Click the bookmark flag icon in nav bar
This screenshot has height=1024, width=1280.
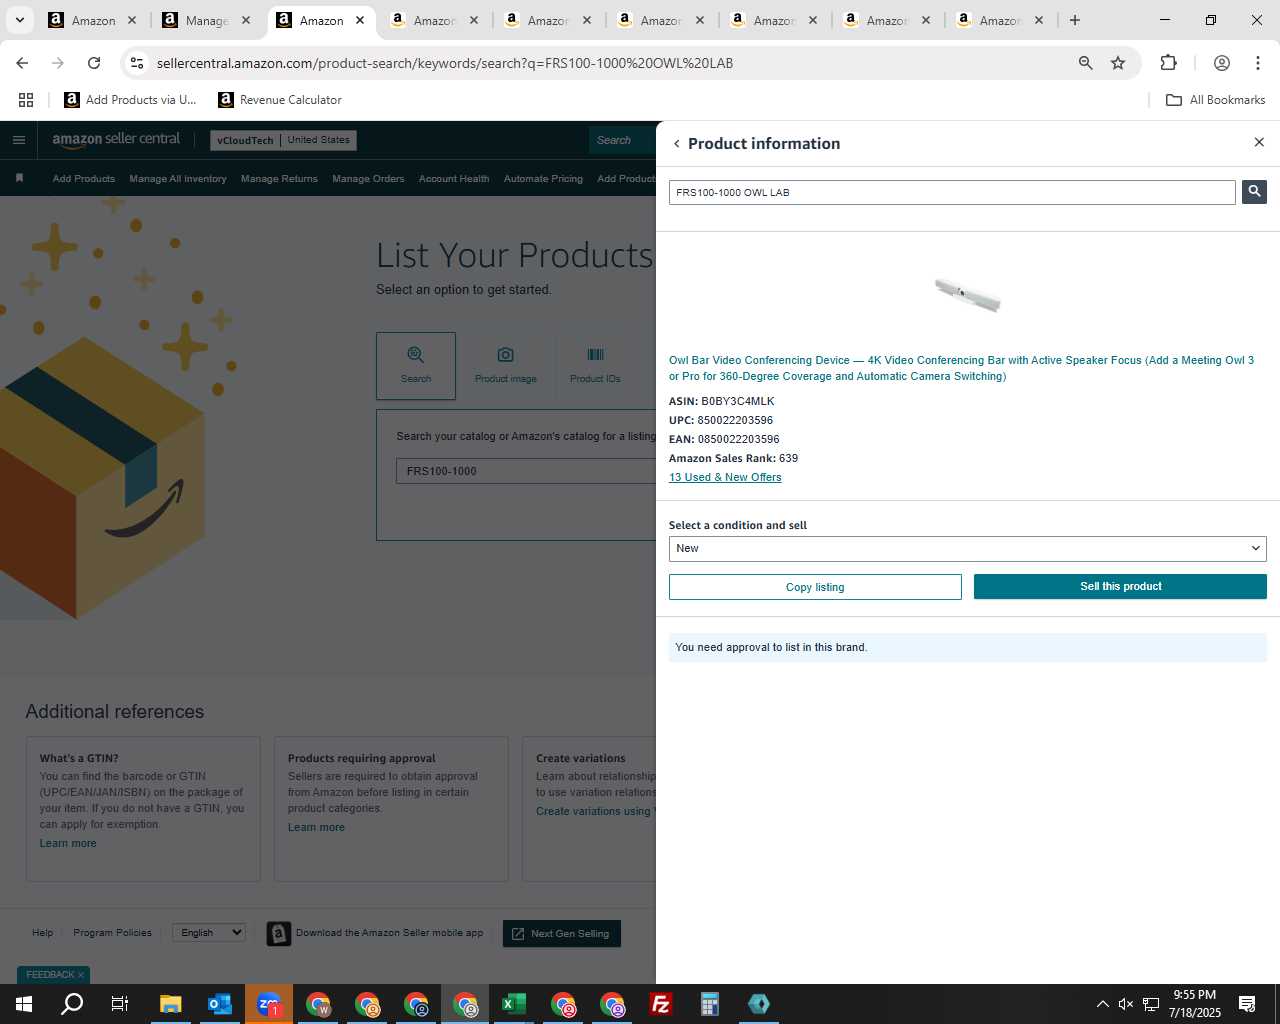coord(19,178)
